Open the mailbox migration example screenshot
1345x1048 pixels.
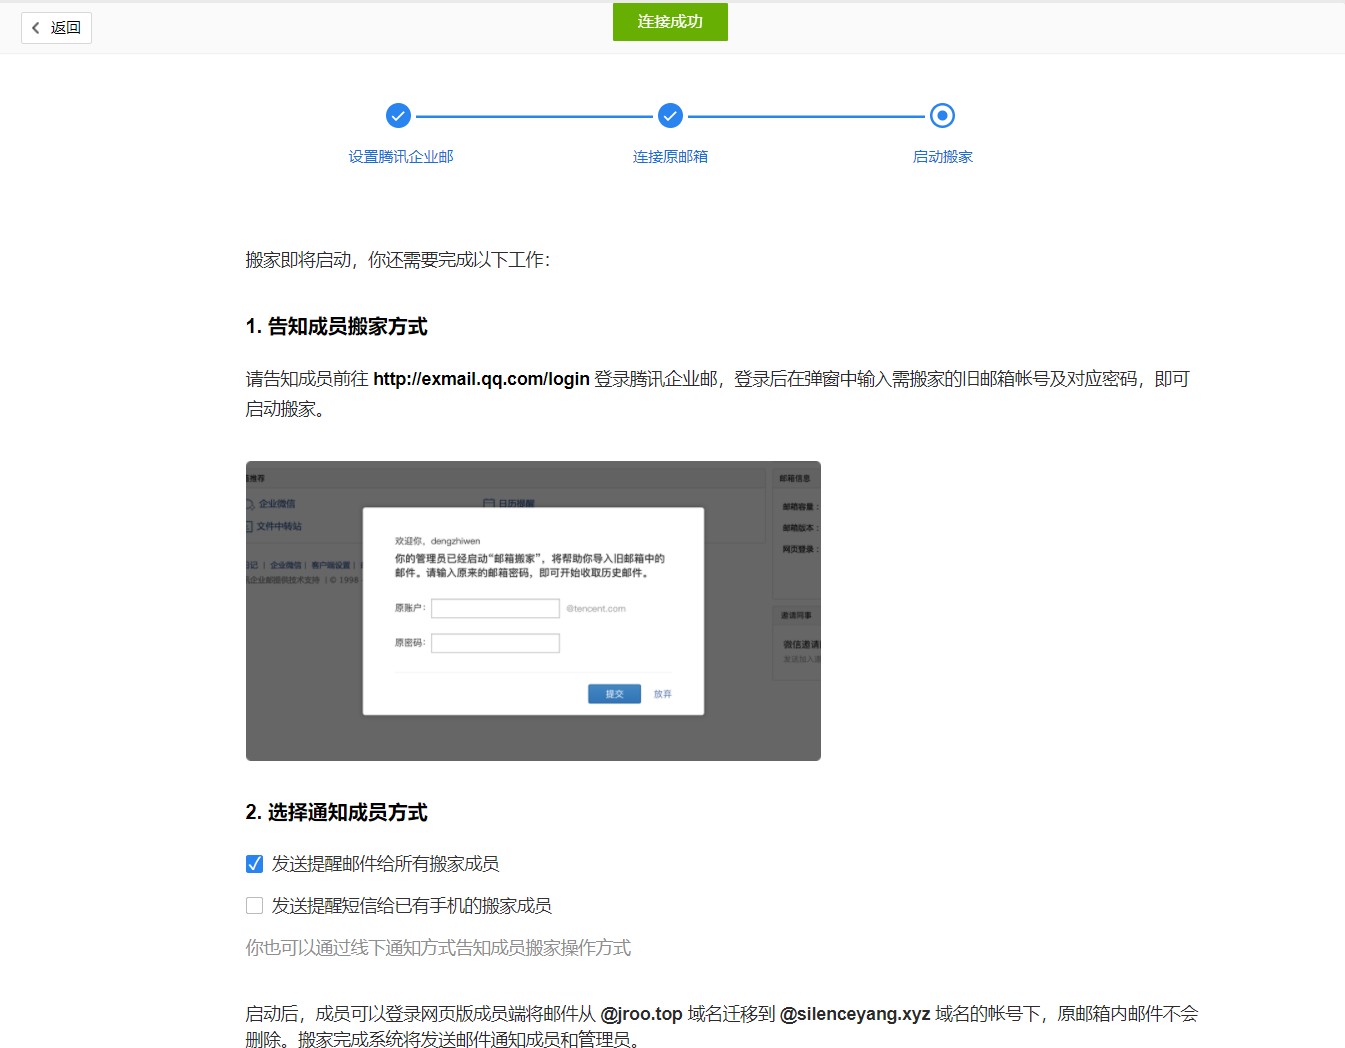[x=533, y=611]
